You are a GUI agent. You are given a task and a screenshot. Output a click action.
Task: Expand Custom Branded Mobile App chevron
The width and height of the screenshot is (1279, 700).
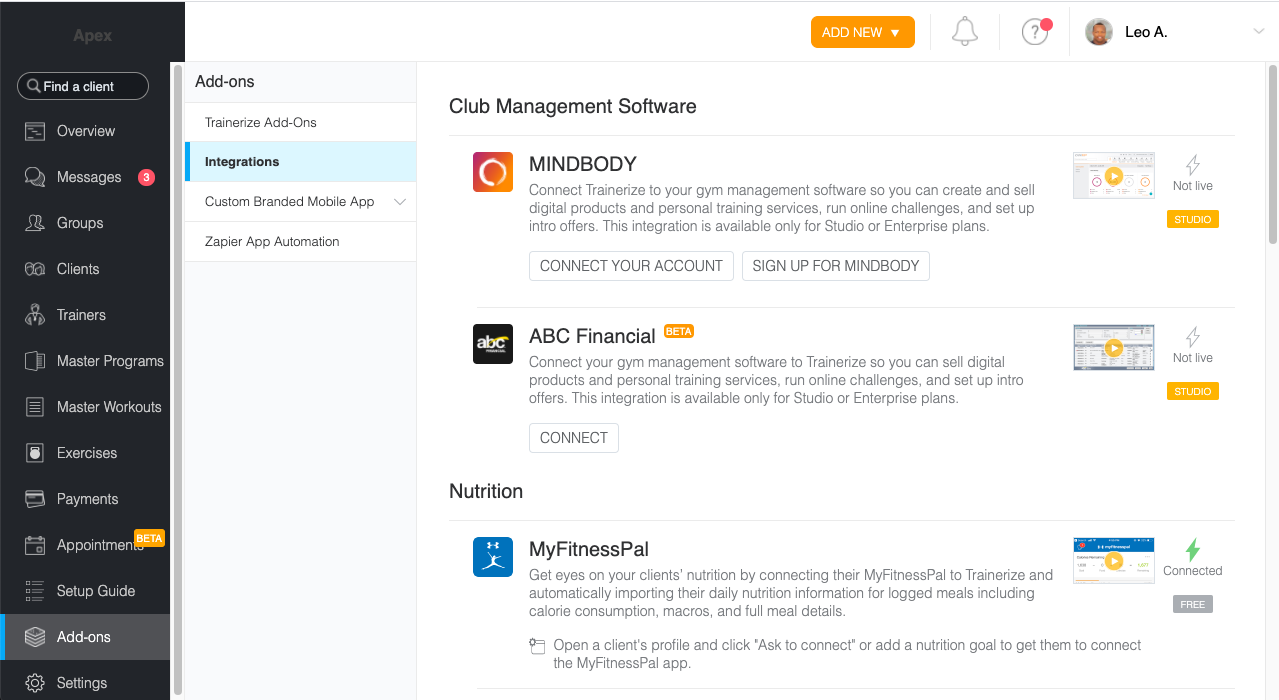(400, 202)
